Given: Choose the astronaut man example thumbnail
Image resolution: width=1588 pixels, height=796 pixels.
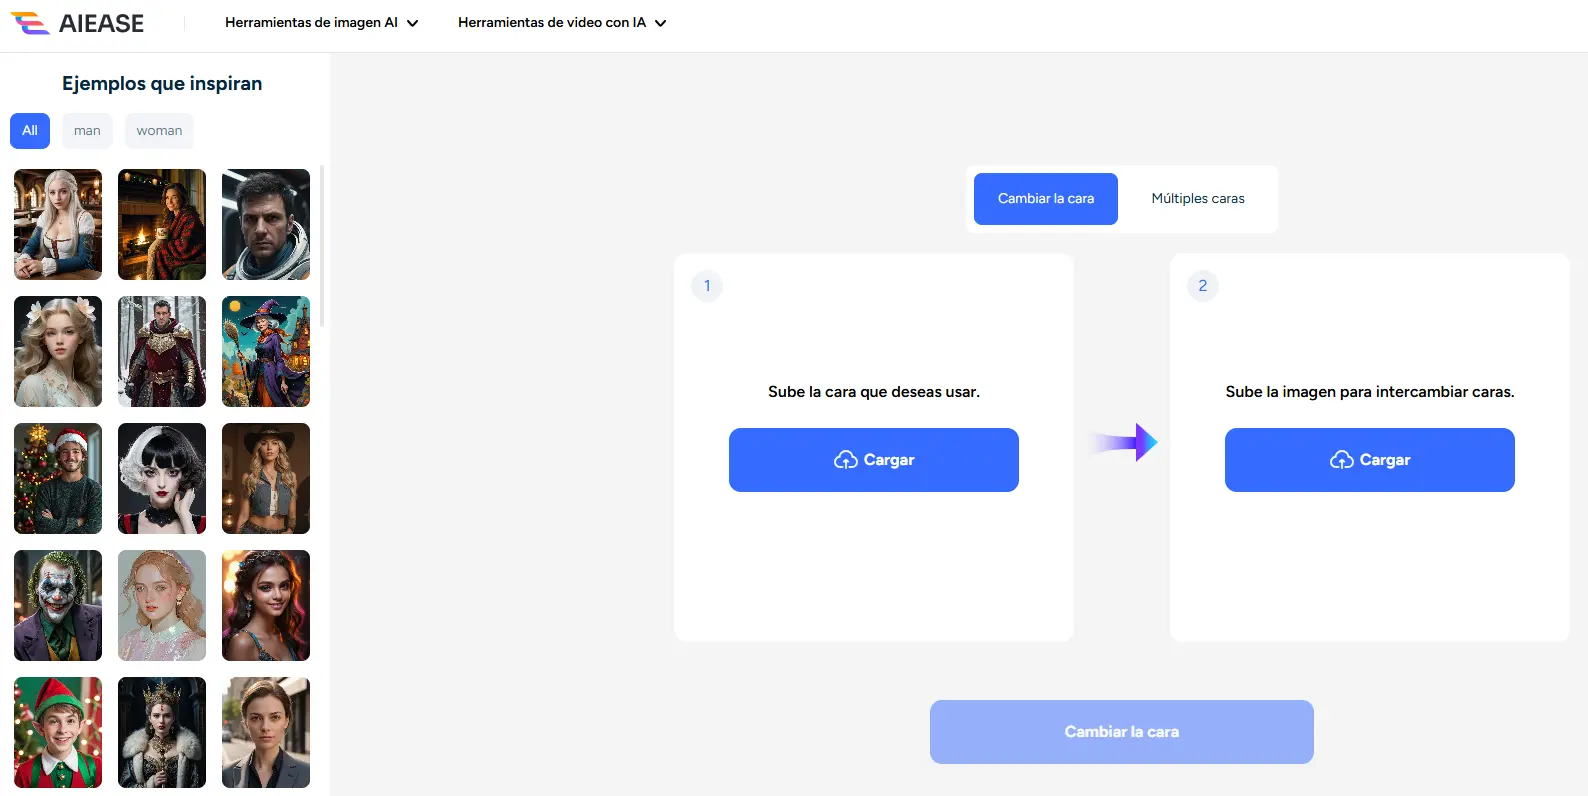Looking at the screenshot, I should 266,224.
